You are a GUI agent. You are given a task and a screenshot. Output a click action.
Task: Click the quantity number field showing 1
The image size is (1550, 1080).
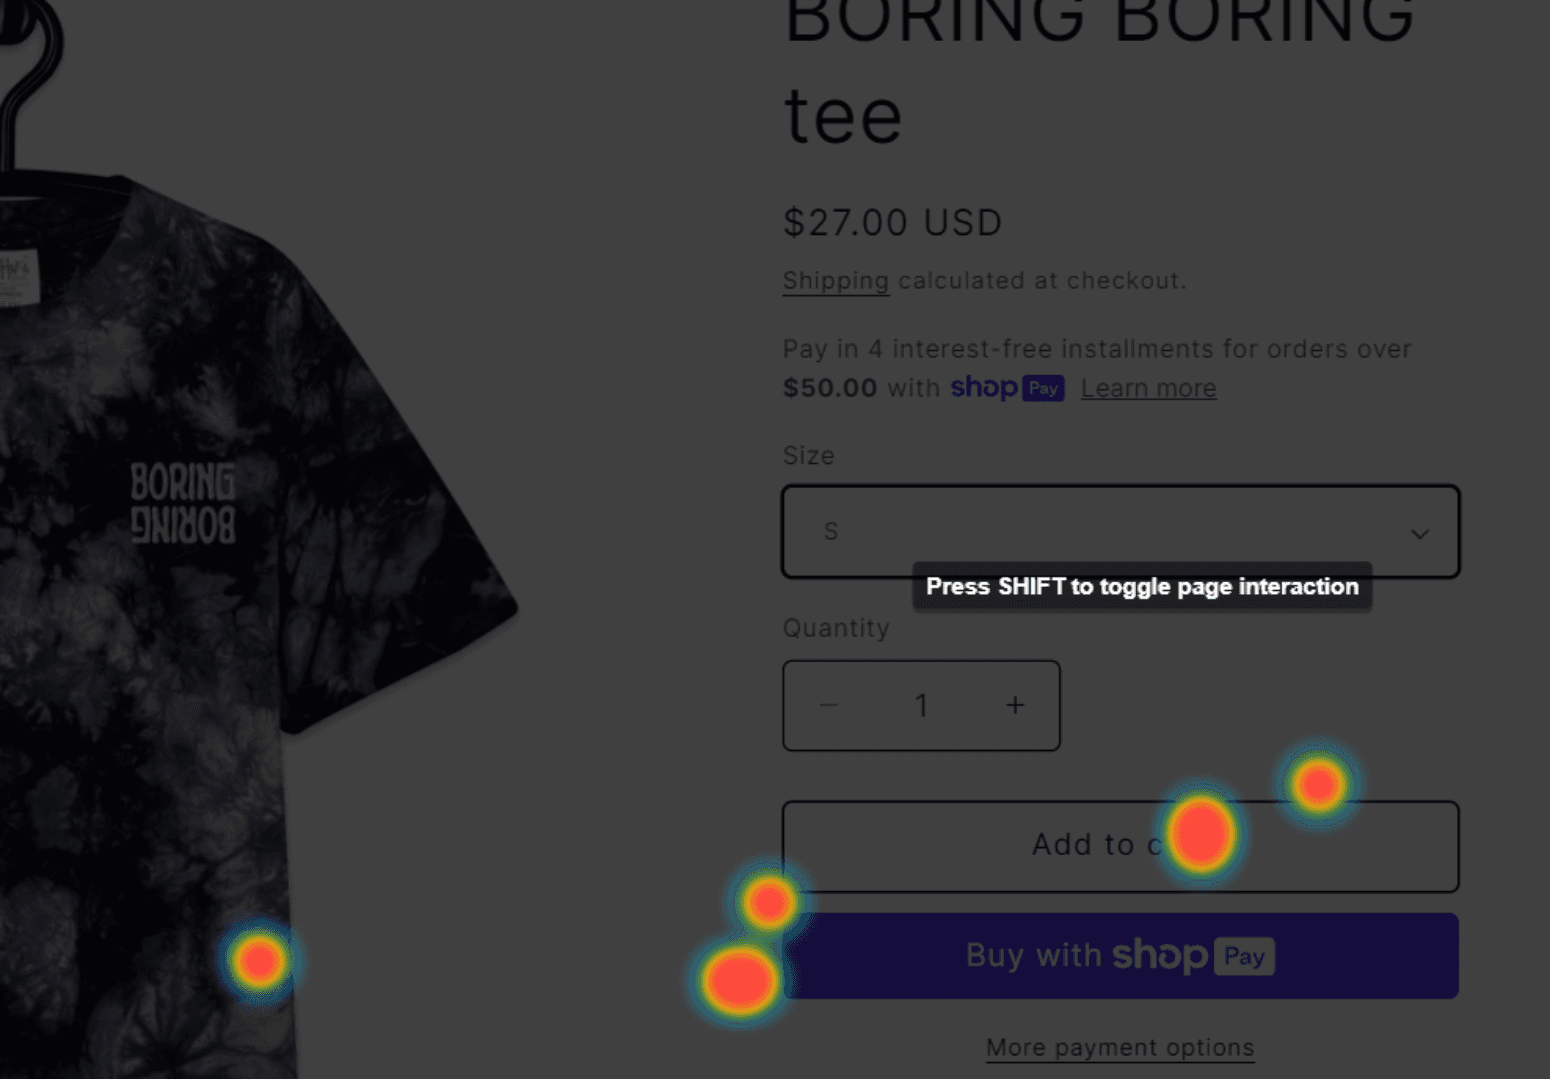[x=921, y=706]
